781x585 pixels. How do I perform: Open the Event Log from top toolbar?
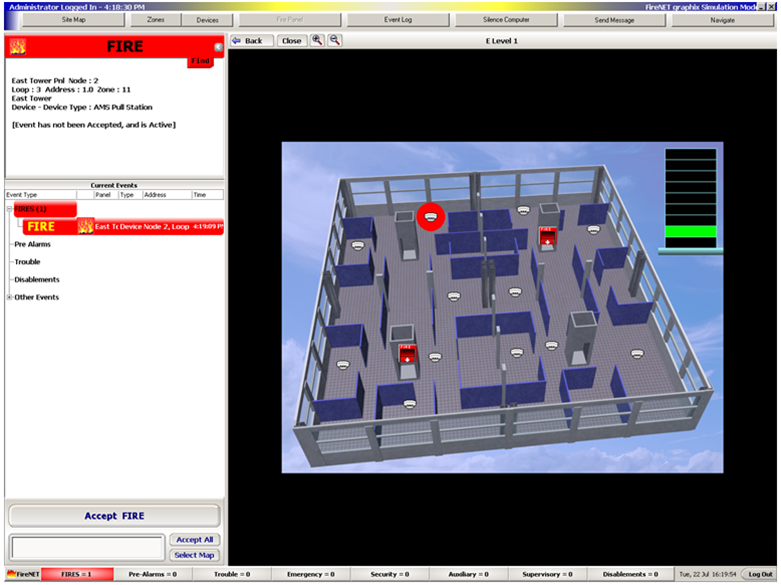pyautogui.click(x=398, y=20)
